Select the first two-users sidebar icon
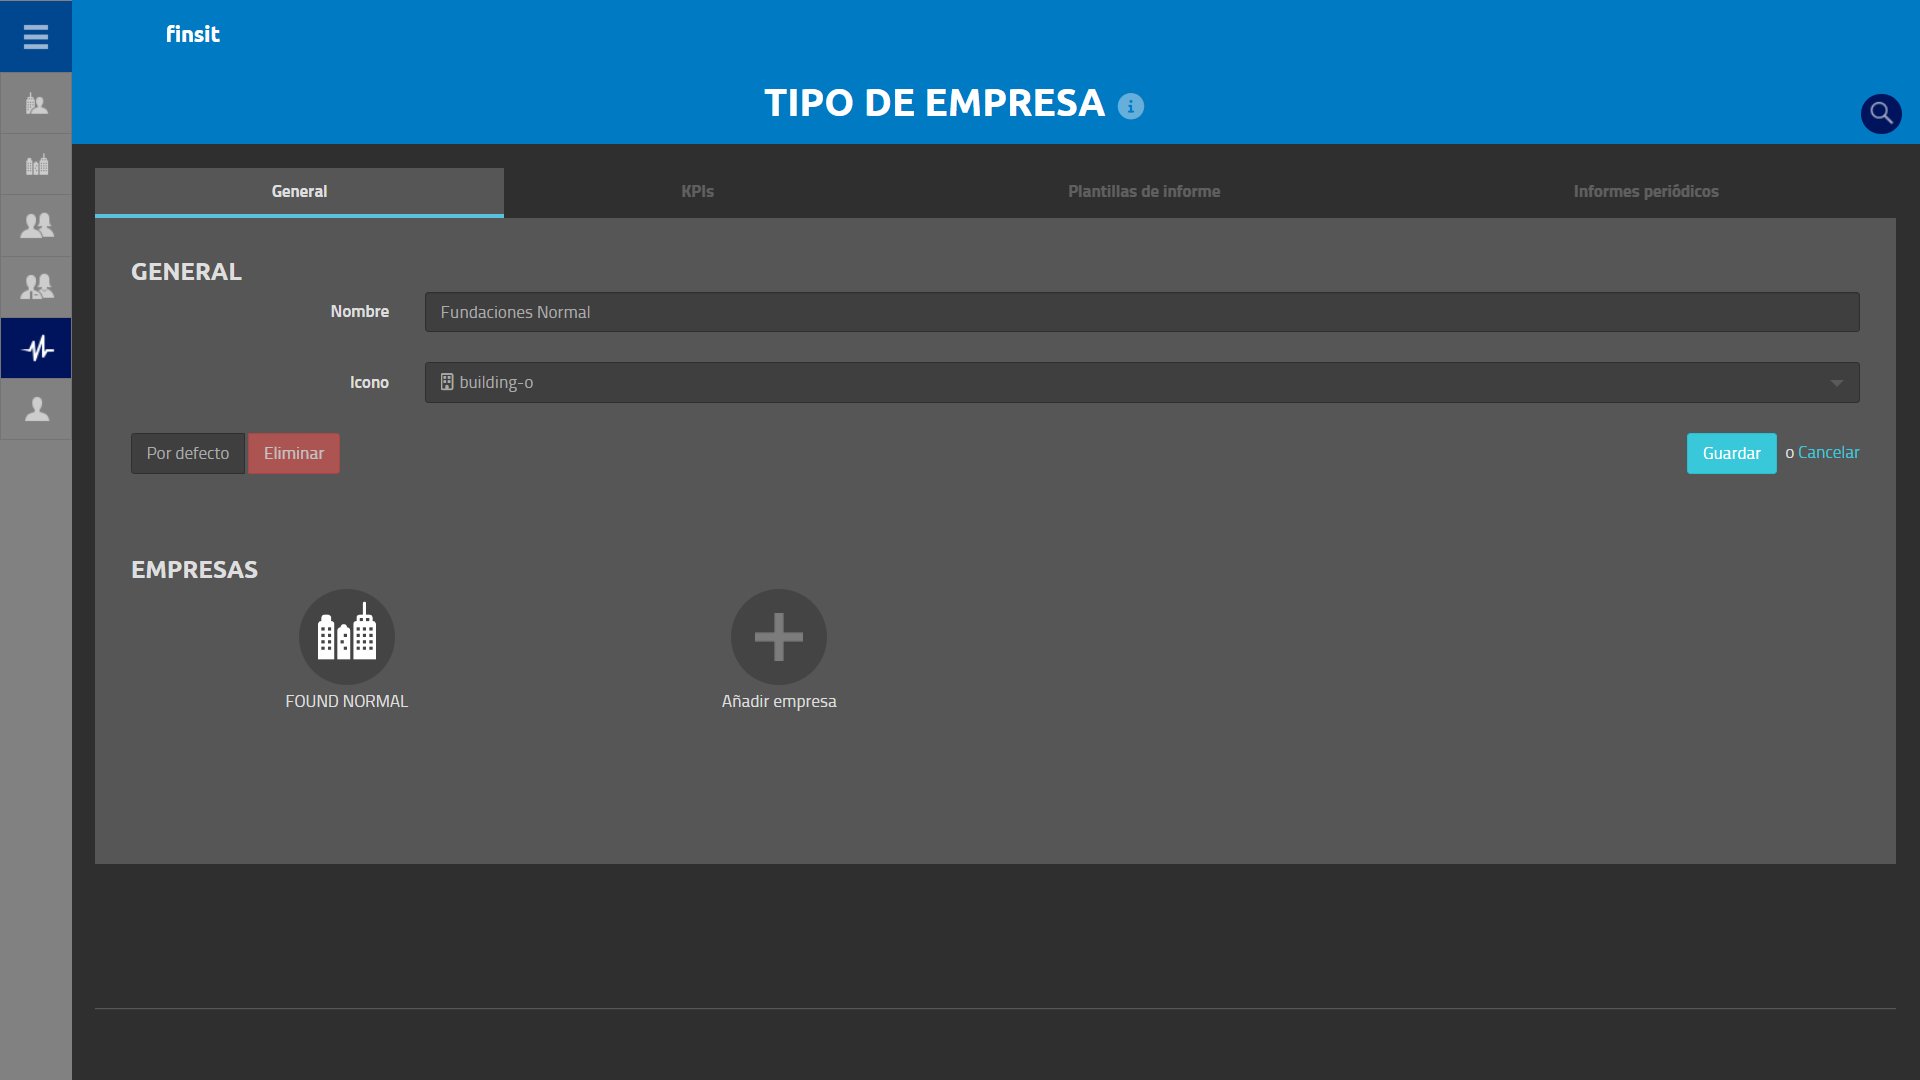1920x1080 pixels. click(36, 226)
